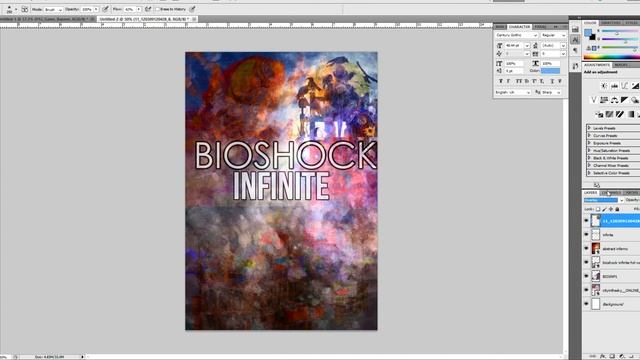Click the Paragraph panel dock icon
Screen dimensions: 640x360
coord(575,51)
